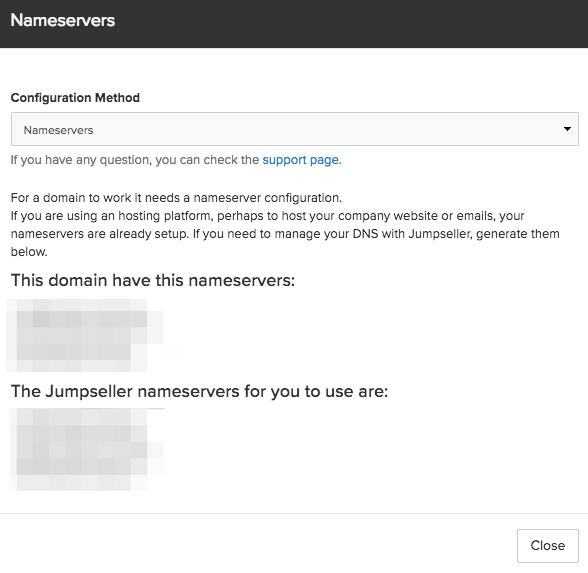Click the dropdown caret arrow icon

click(567, 129)
